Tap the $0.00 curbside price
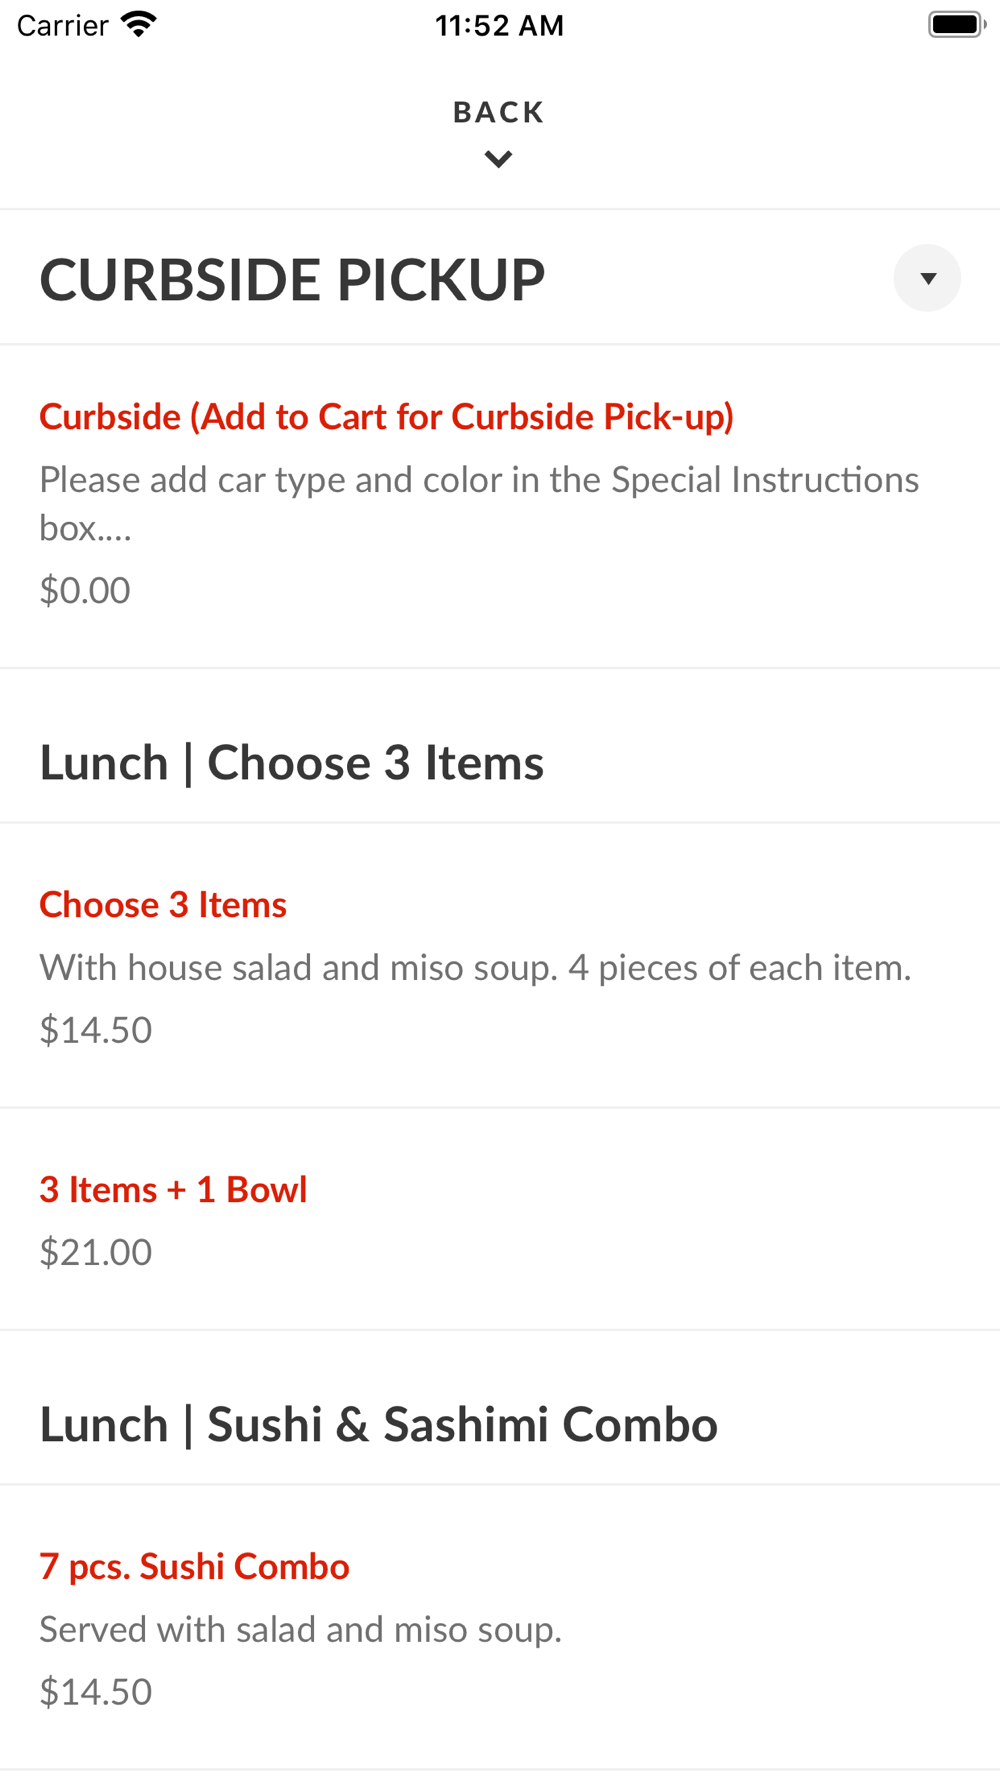 pos(85,591)
